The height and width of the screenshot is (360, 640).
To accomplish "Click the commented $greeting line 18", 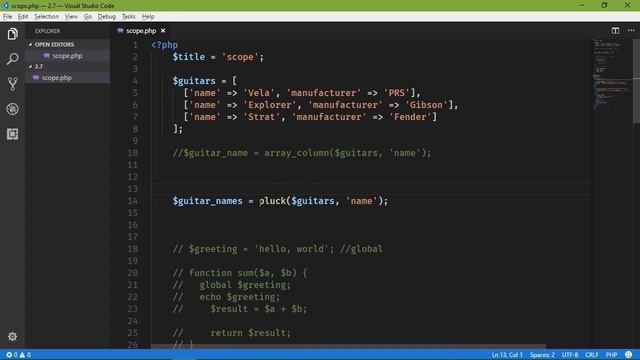I will pyautogui.click(x=278, y=249).
